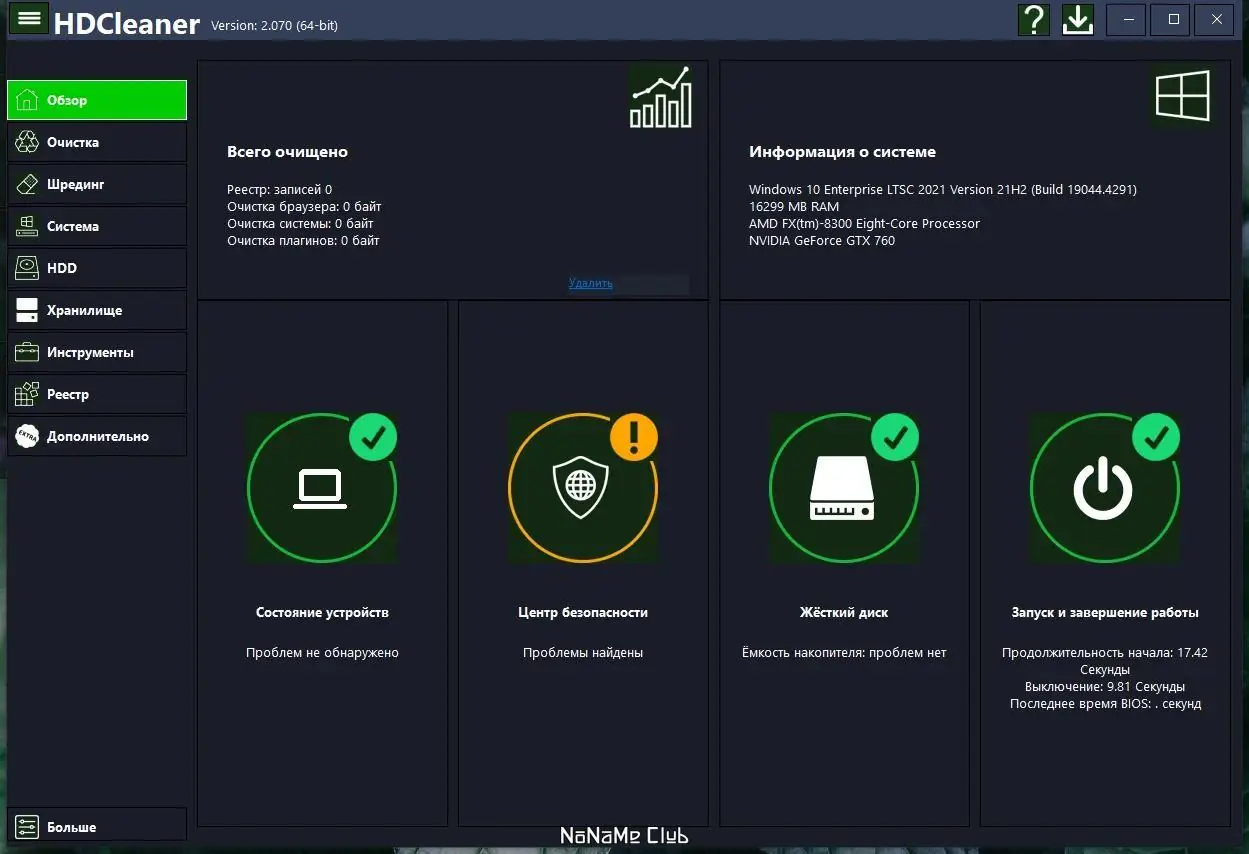Click the Информация о системе heading
Screen dimensions: 1249x854
click(842, 152)
